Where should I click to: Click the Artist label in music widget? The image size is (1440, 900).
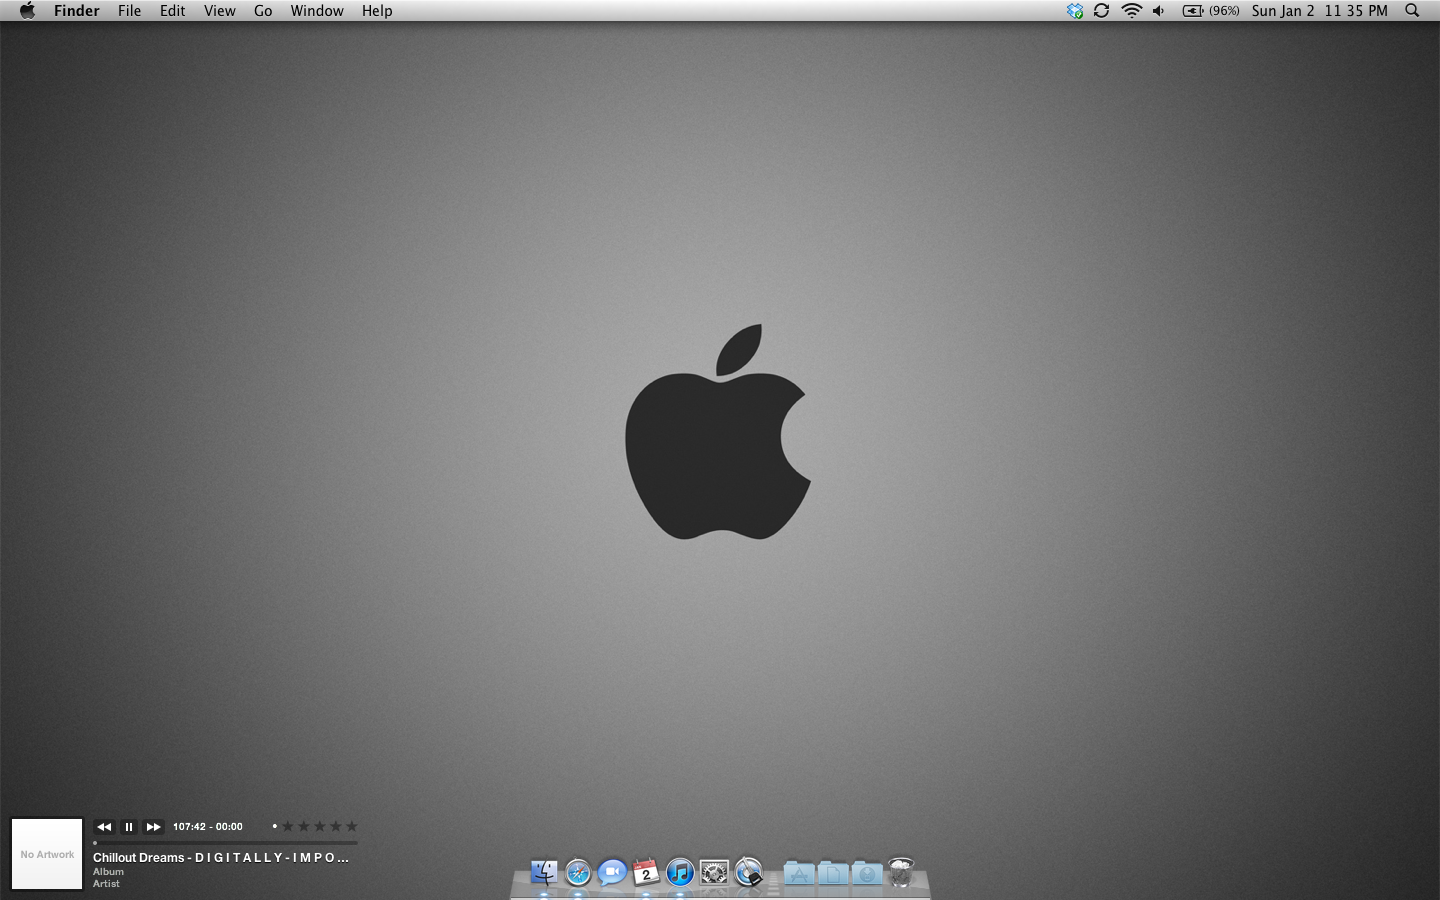point(106,884)
